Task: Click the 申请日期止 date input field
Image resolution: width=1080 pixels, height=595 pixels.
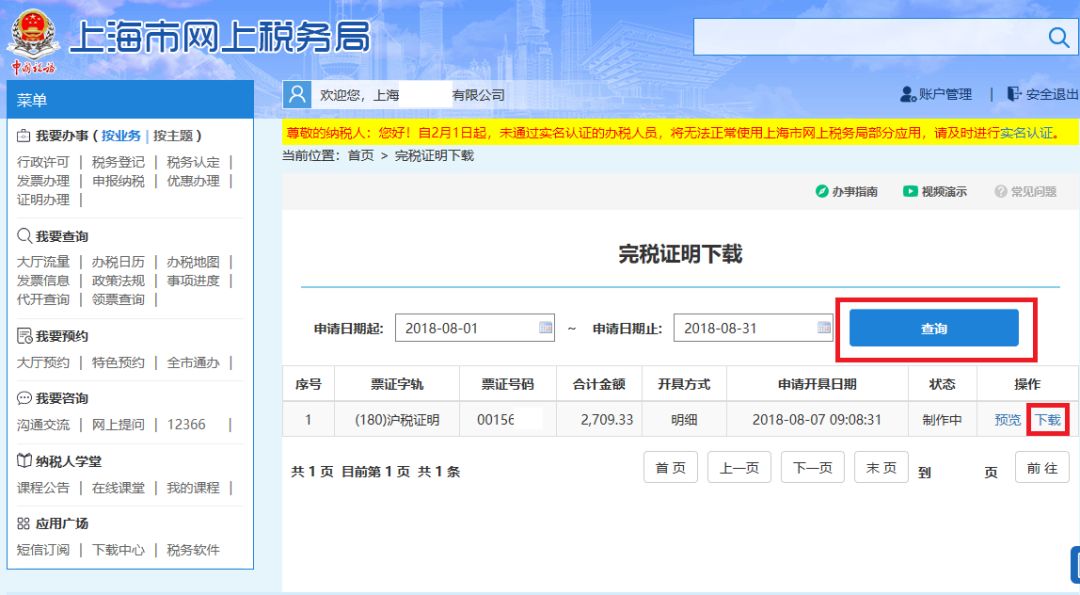Action: [x=753, y=328]
